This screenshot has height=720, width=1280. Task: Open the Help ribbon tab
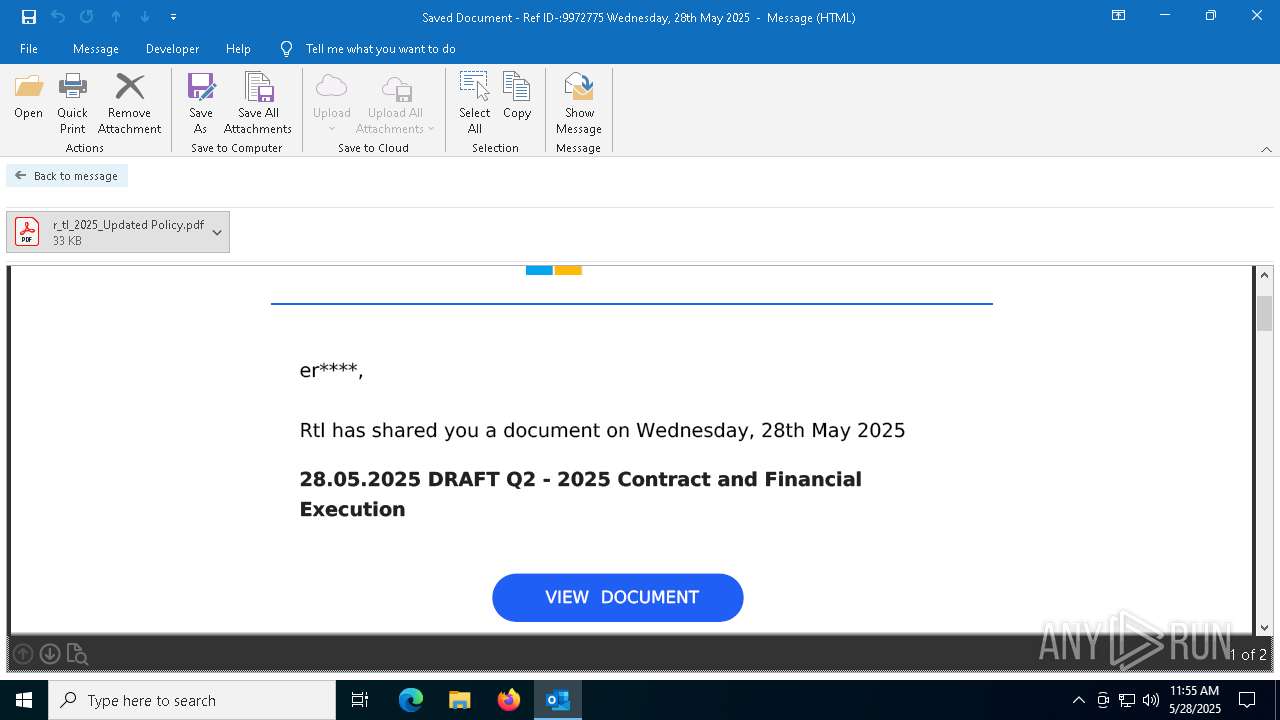[x=238, y=49]
